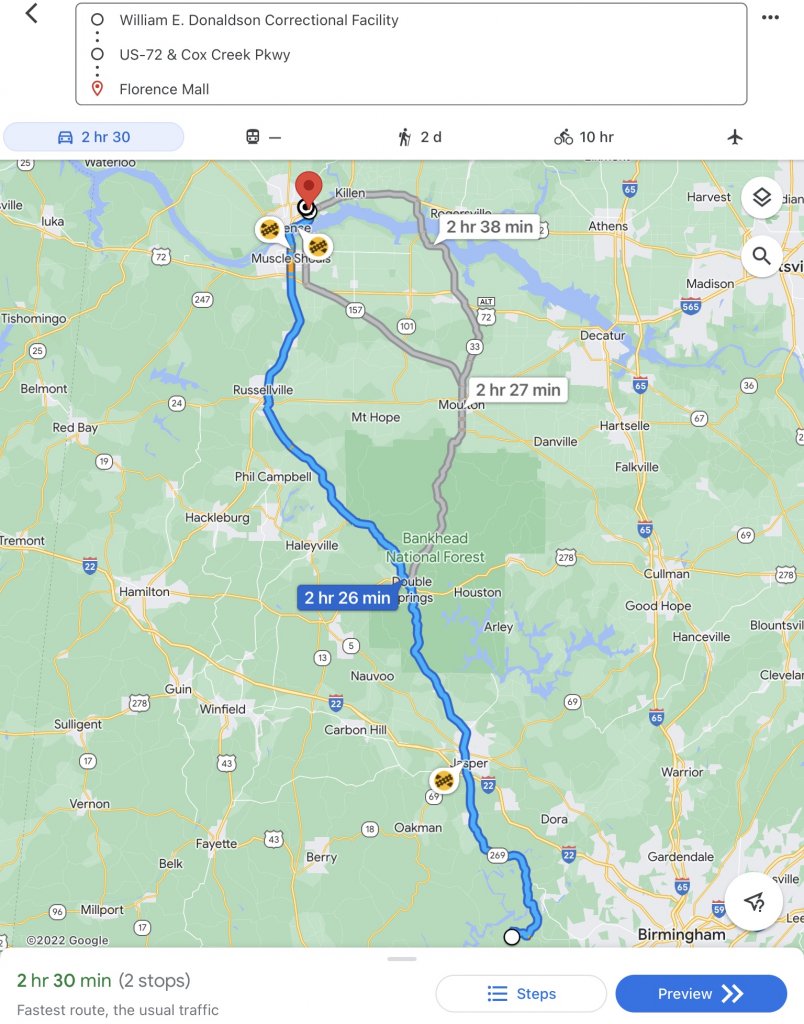804x1024 pixels.
Task: Choose the 2 hr 38 min alternate route
Action: click(489, 227)
